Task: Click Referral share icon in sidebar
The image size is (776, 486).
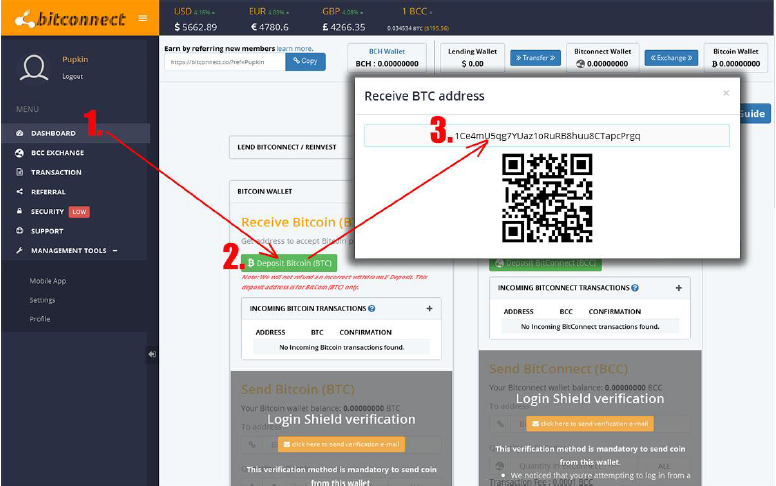Action: point(19,192)
